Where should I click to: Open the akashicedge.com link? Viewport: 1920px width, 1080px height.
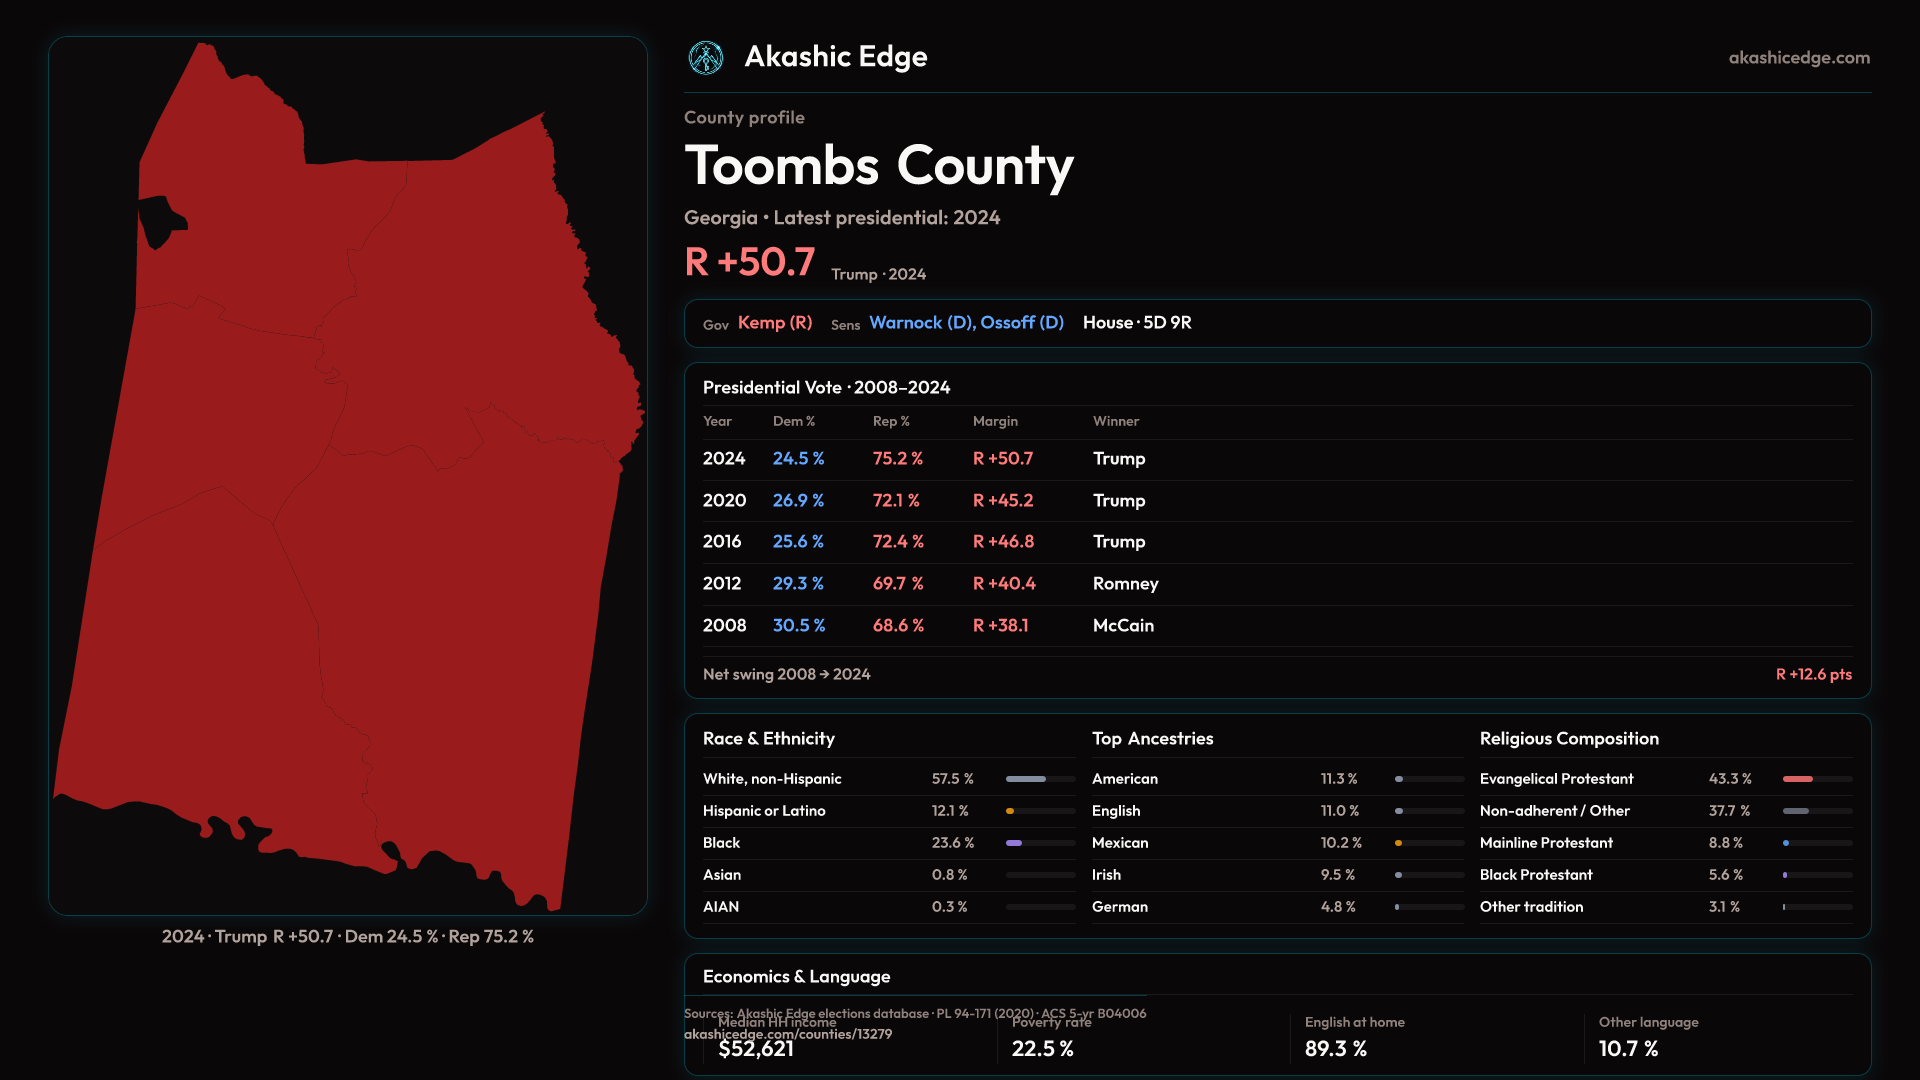click(x=1798, y=58)
